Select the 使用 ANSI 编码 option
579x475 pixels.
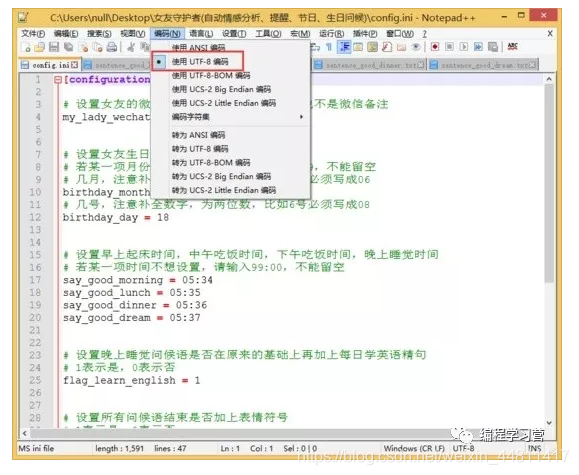(231, 48)
